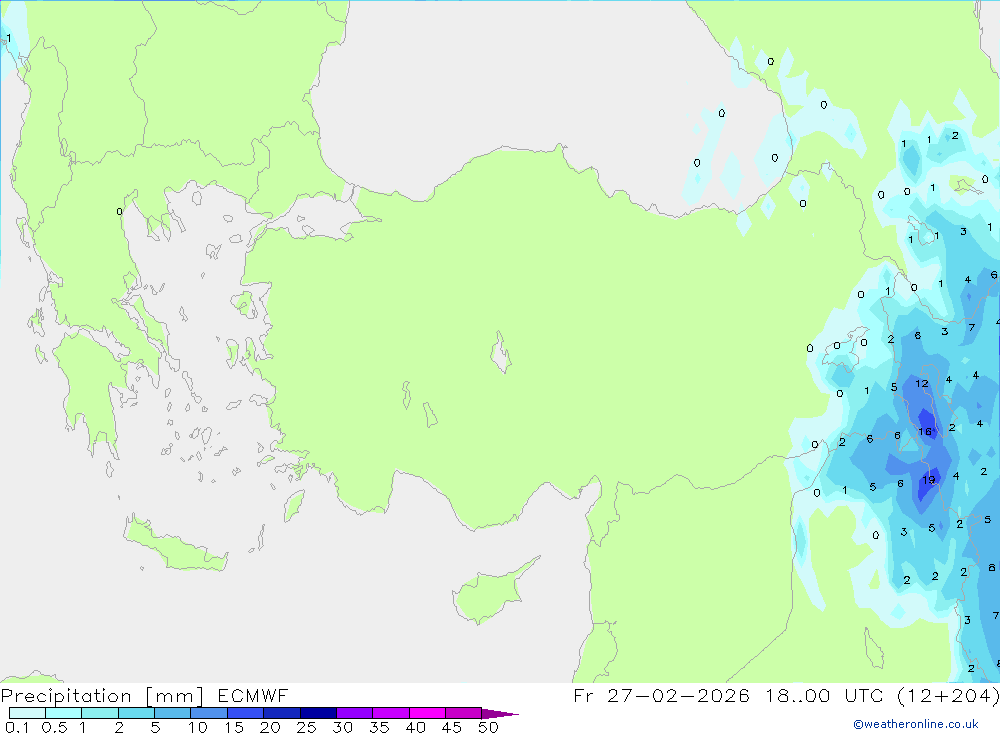Image resolution: width=1000 pixels, height=733 pixels.
Task: Click the 'Precipitation [mm]' title text
Action: pos(102,696)
